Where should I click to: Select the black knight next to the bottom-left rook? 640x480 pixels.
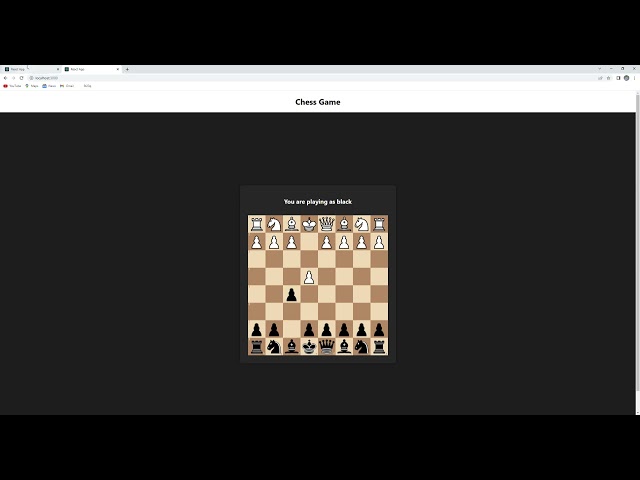pos(274,347)
